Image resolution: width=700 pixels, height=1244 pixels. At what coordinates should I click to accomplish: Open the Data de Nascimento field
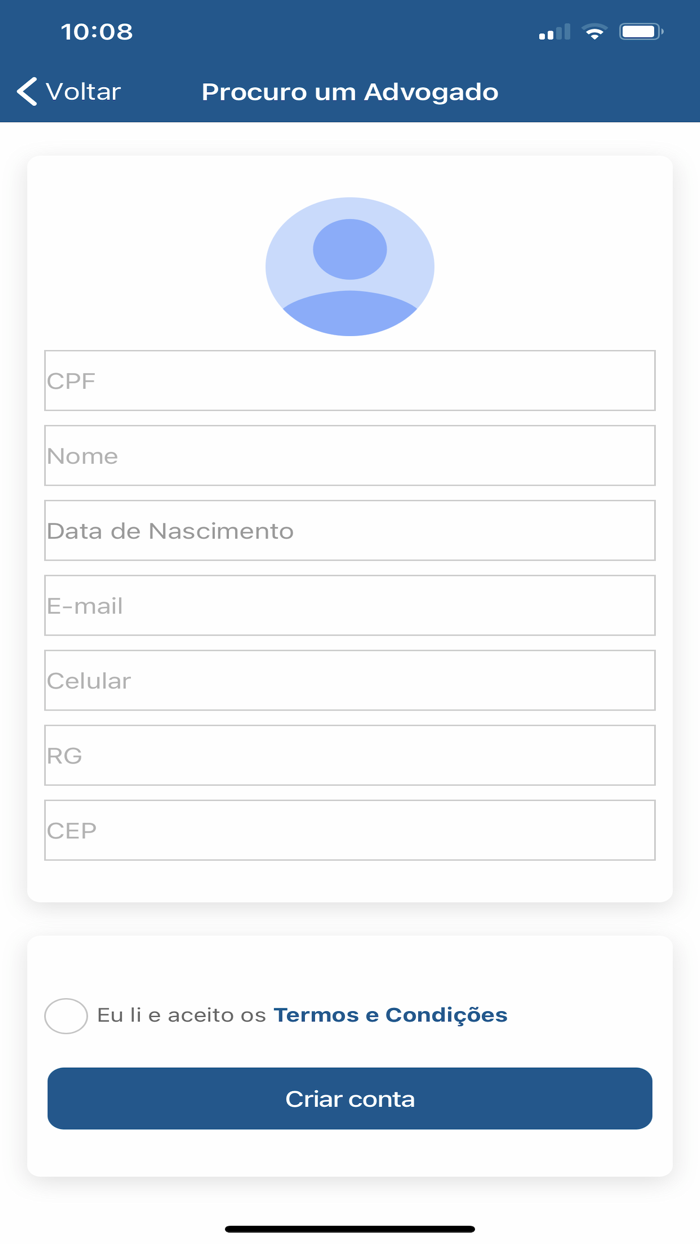[350, 531]
